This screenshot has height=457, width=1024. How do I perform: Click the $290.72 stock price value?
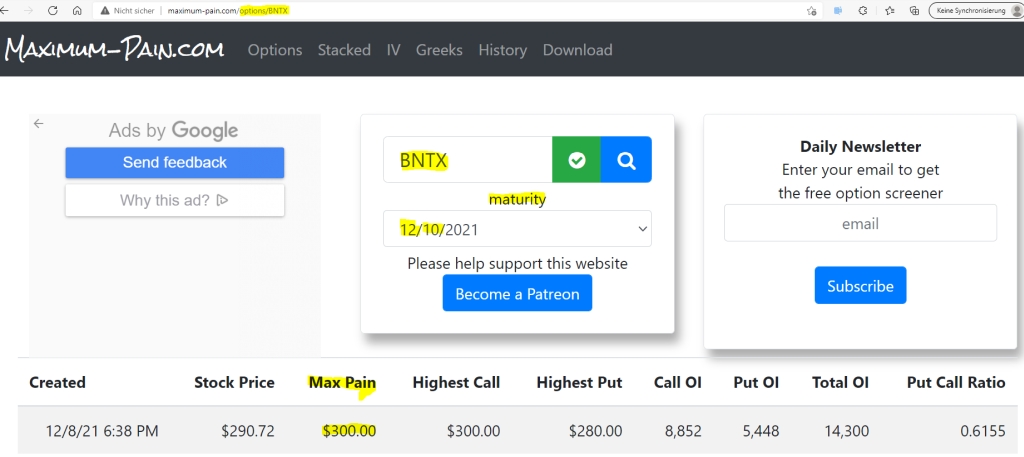click(248, 432)
